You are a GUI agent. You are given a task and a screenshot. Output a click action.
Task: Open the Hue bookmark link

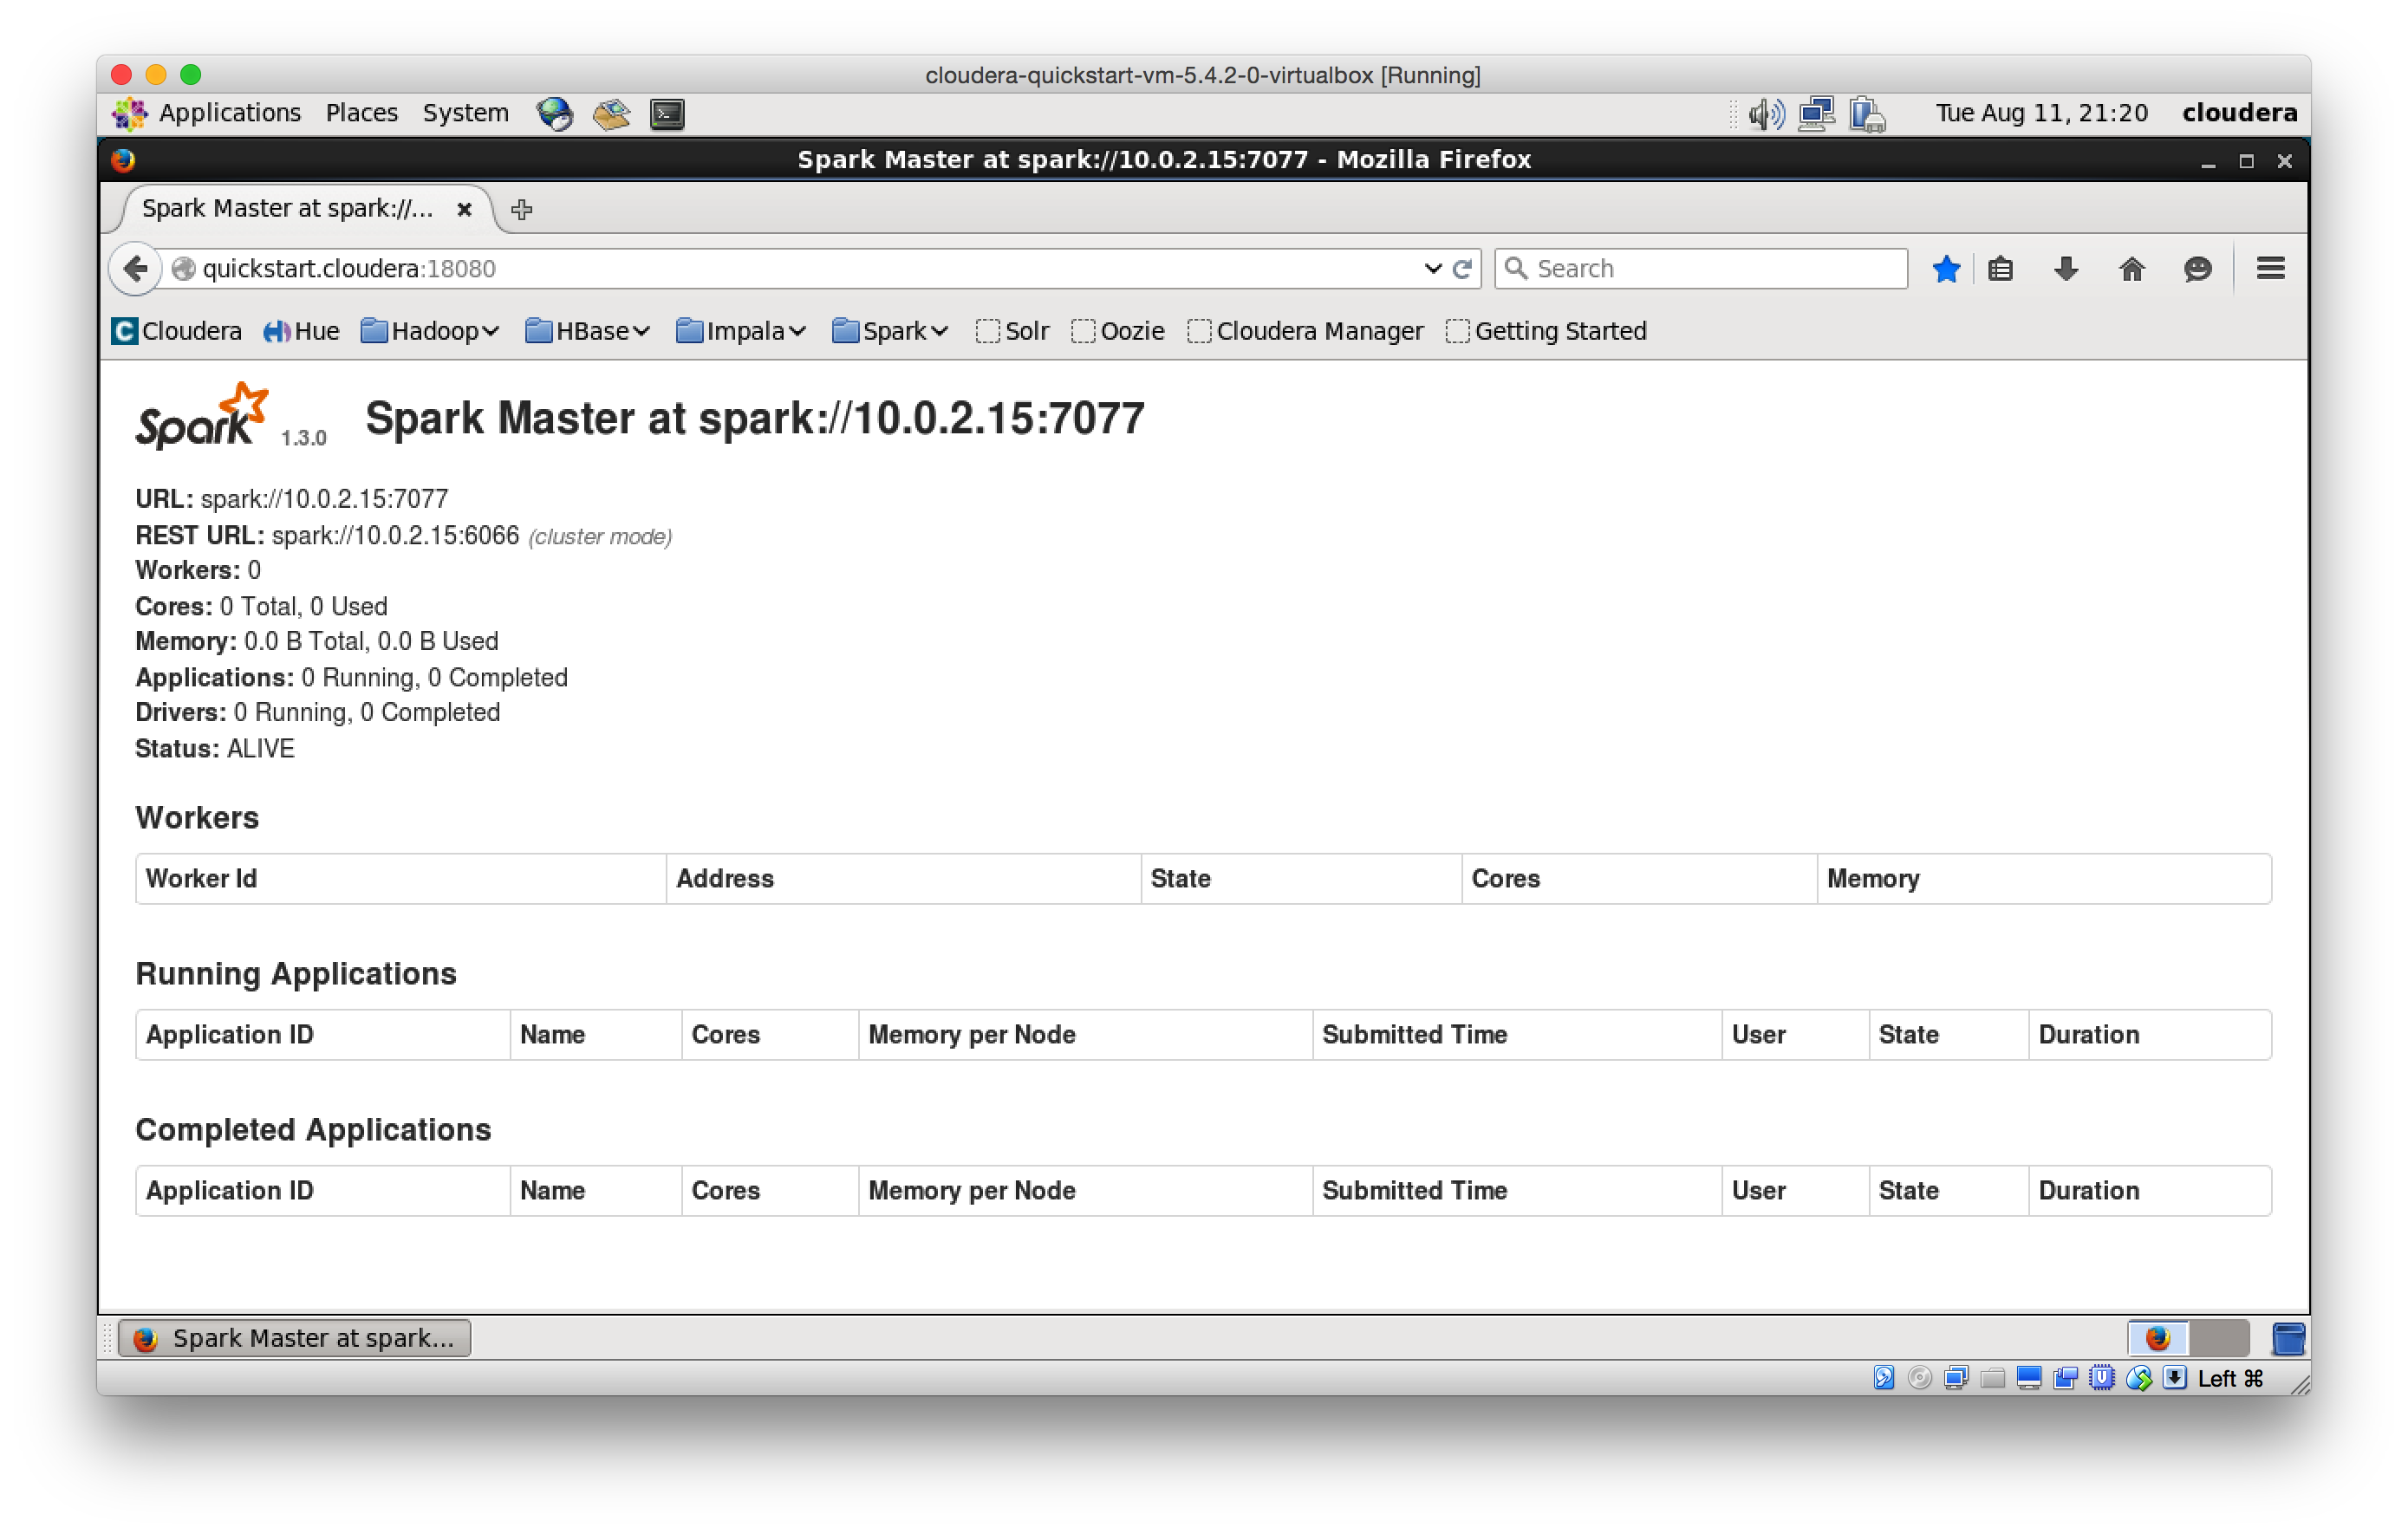(x=302, y=331)
